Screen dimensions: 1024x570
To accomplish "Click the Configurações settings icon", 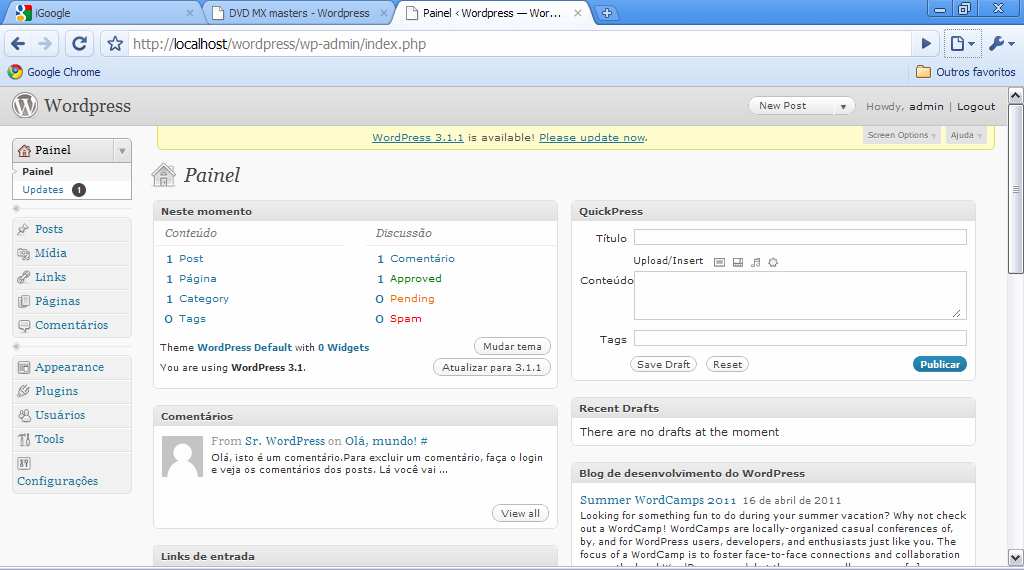I will (x=24, y=463).
